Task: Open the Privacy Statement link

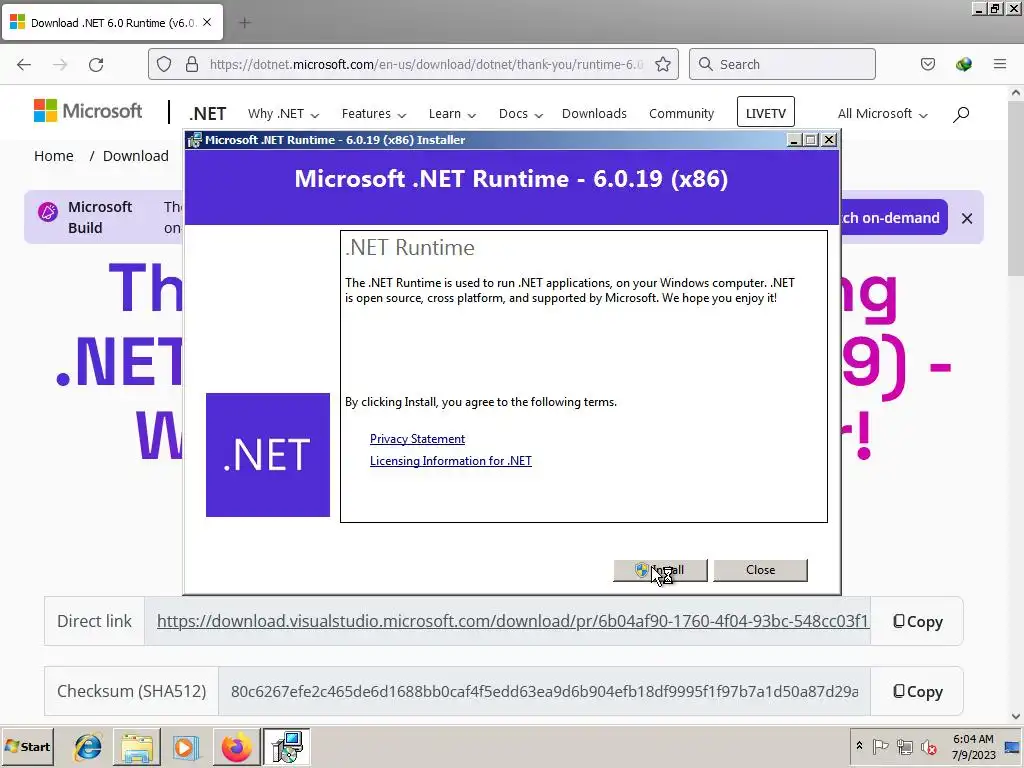Action: pyautogui.click(x=417, y=439)
